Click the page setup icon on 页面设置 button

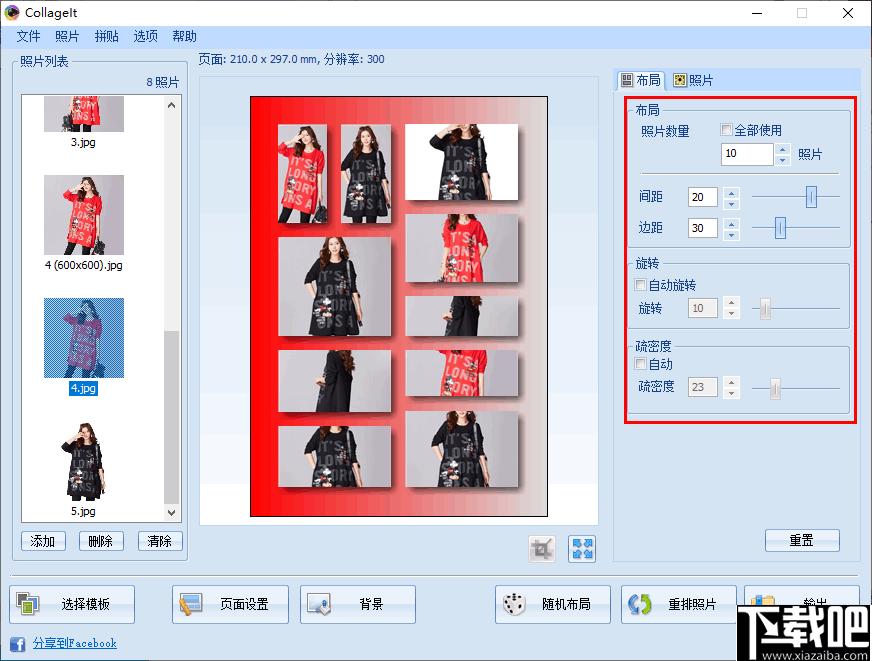[191, 604]
